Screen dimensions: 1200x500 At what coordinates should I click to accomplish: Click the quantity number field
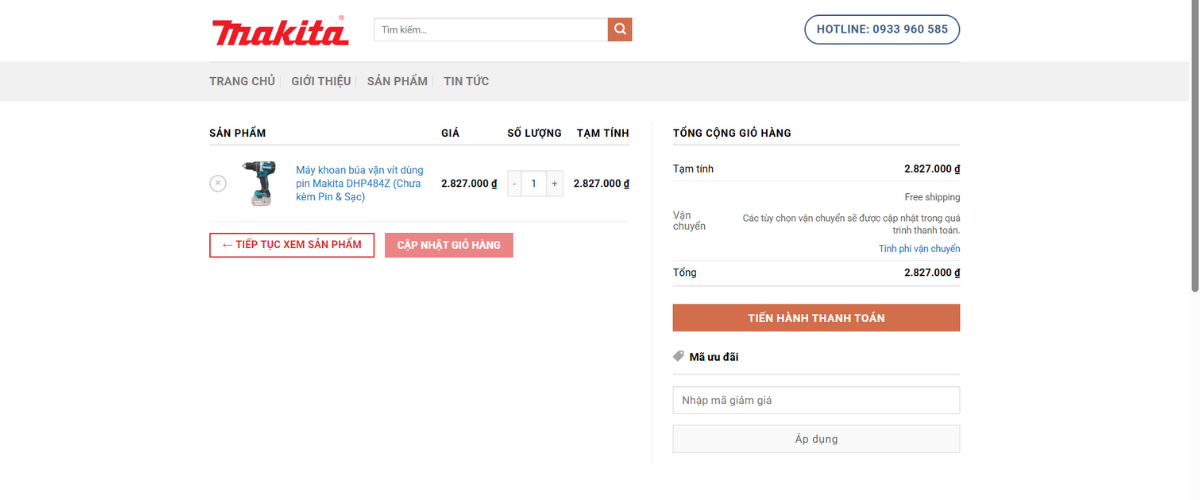click(534, 183)
